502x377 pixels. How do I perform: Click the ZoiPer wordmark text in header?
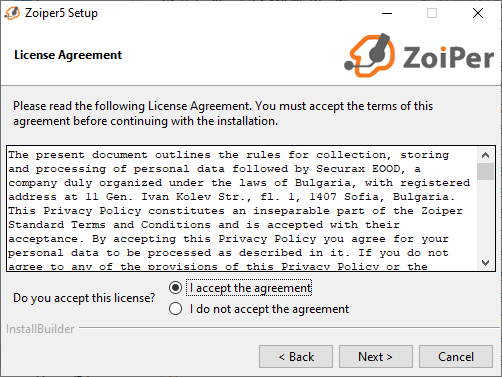click(x=448, y=58)
